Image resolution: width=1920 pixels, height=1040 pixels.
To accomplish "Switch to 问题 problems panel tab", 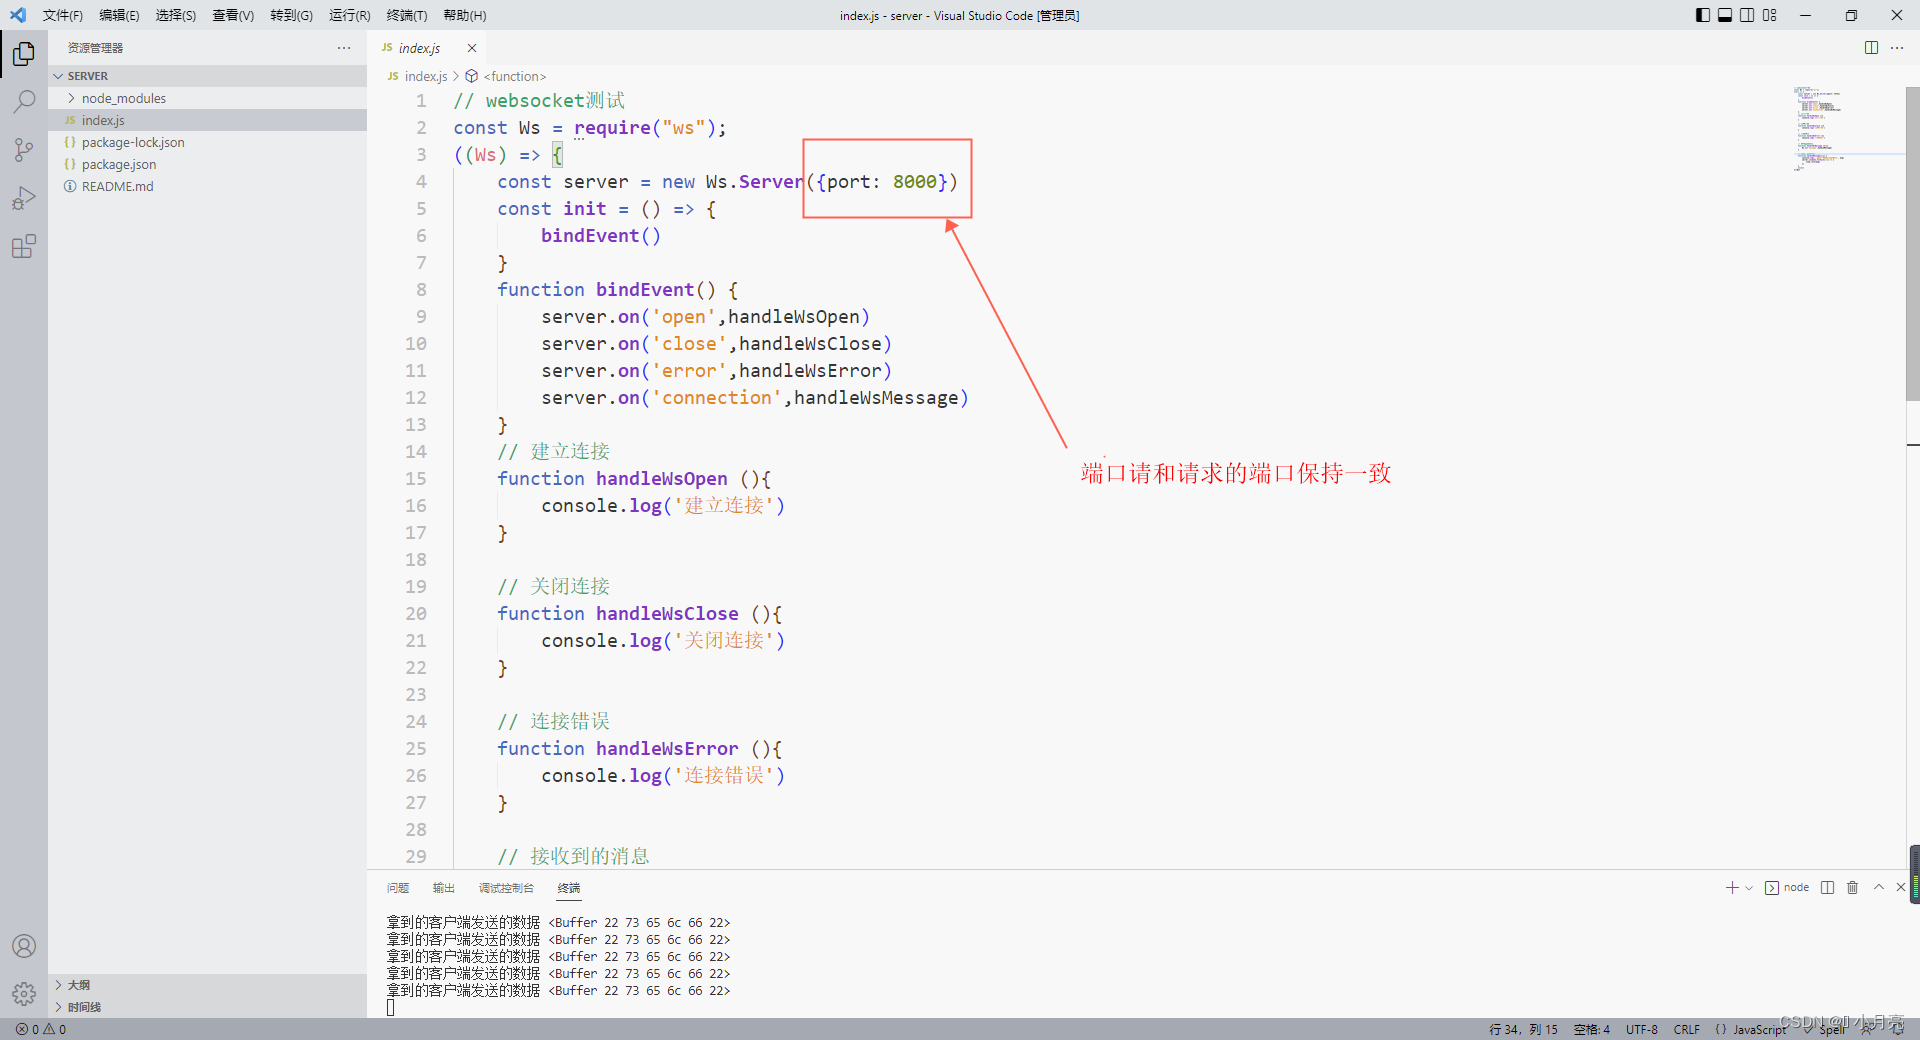I will coord(398,888).
